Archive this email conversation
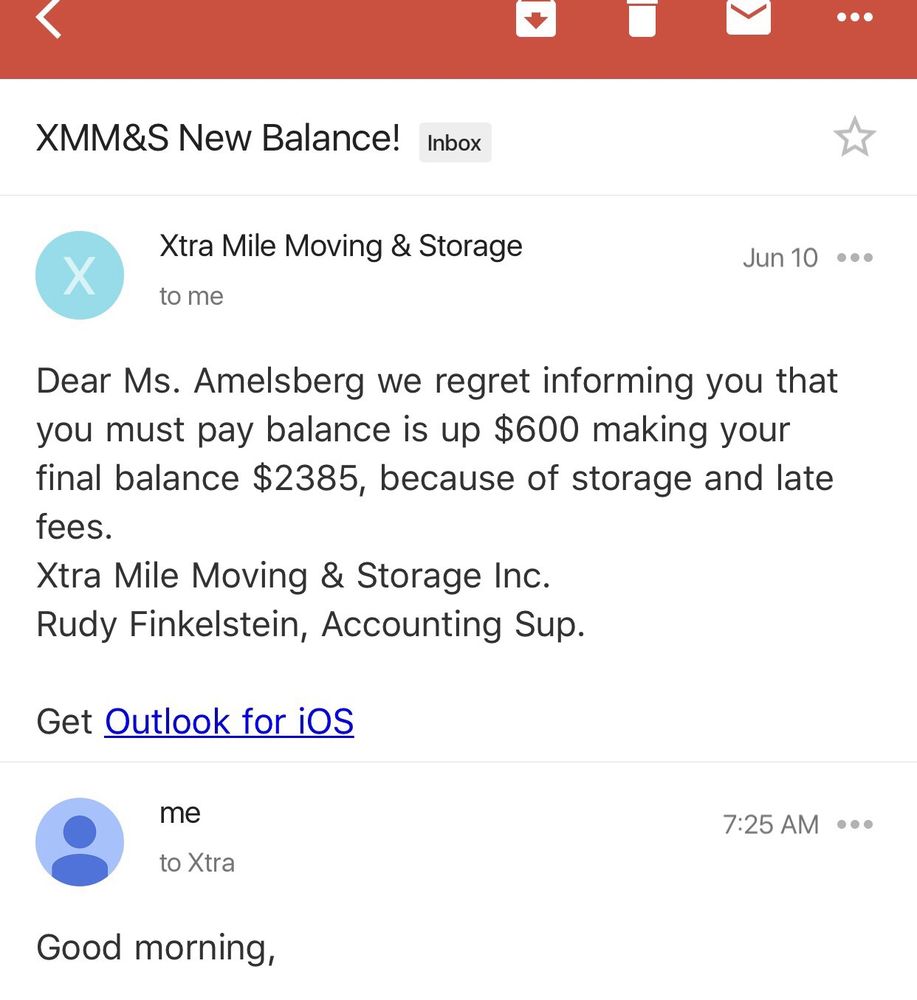Viewport: 917px width, 1000px height. [x=535, y=16]
